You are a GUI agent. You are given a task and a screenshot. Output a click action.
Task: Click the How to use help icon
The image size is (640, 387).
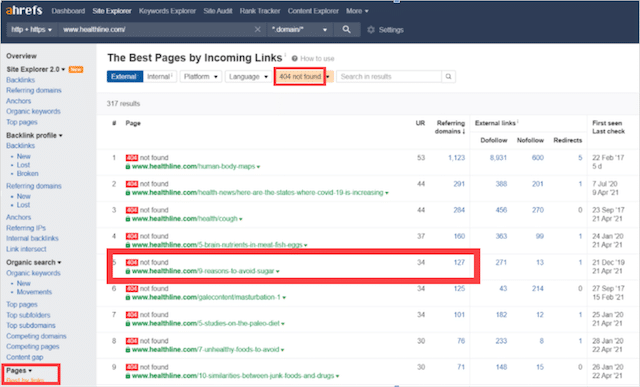pyautogui.click(x=294, y=59)
